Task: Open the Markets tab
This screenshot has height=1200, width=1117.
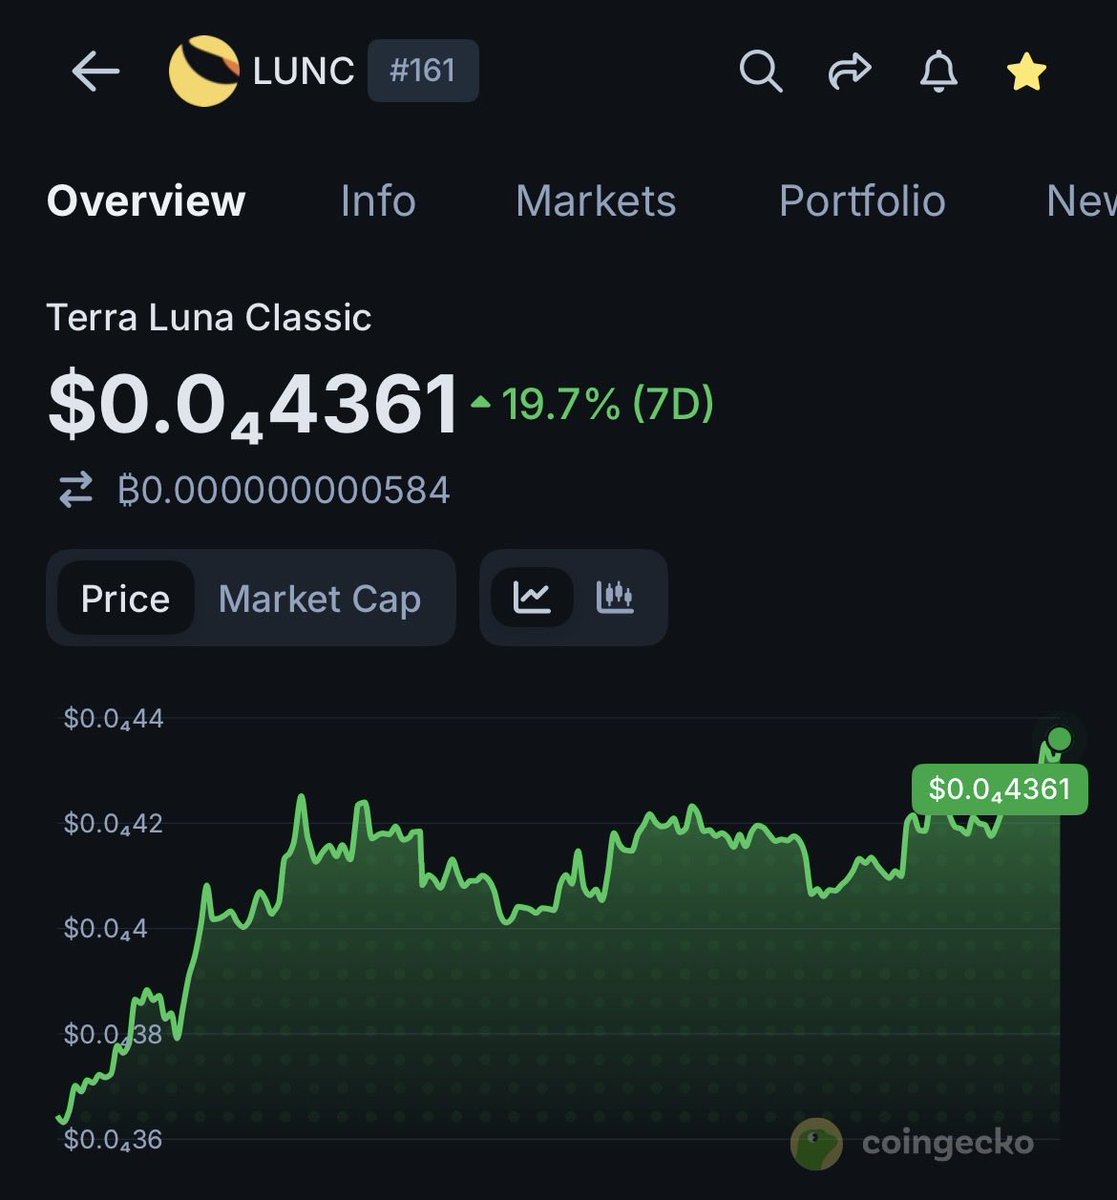Action: (595, 201)
